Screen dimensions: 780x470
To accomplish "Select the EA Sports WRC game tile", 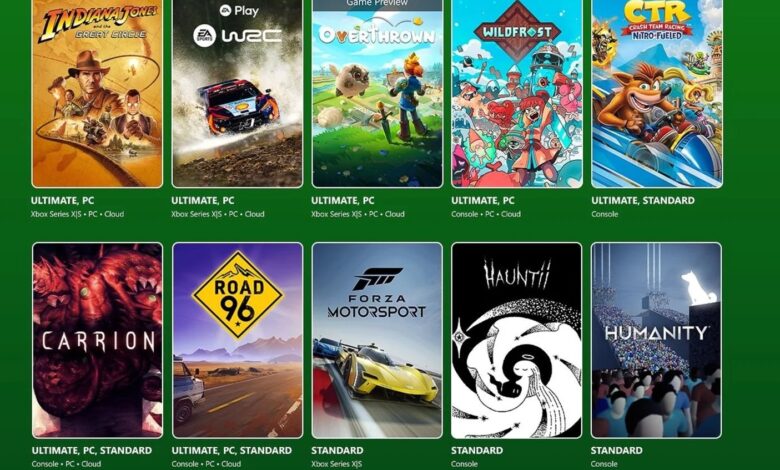I will click(237, 94).
